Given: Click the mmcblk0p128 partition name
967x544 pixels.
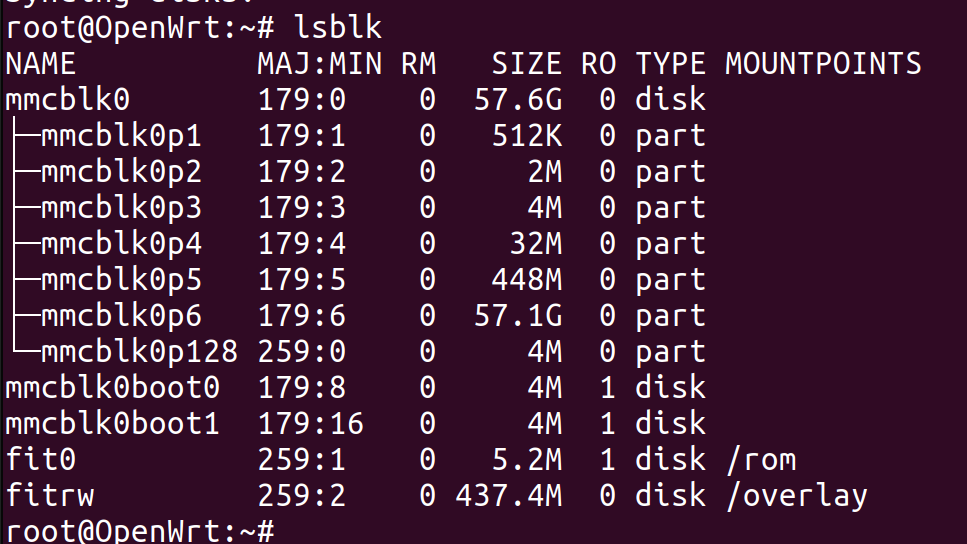Looking at the screenshot, I should (139, 352).
